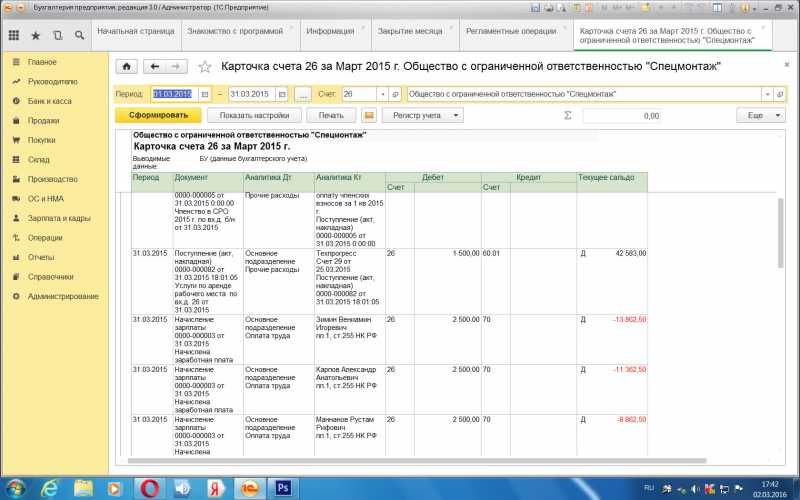Close the Карточка счета 26 tab

coord(764,28)
